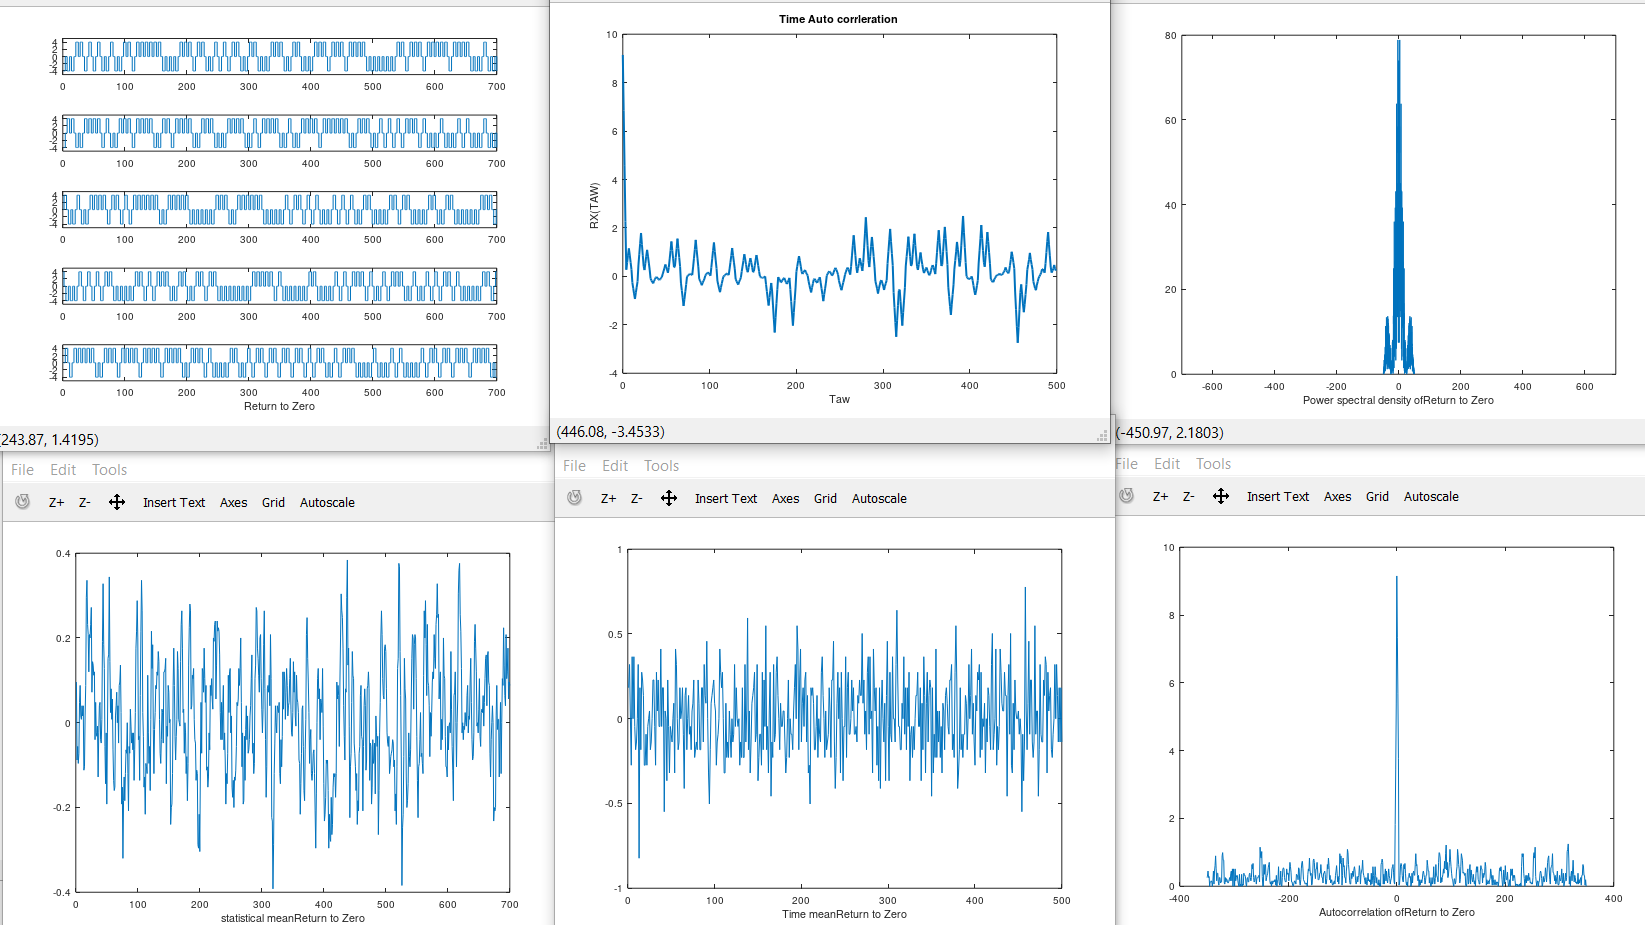Select the rotate tool in the Time mean figure

(574, 497)
